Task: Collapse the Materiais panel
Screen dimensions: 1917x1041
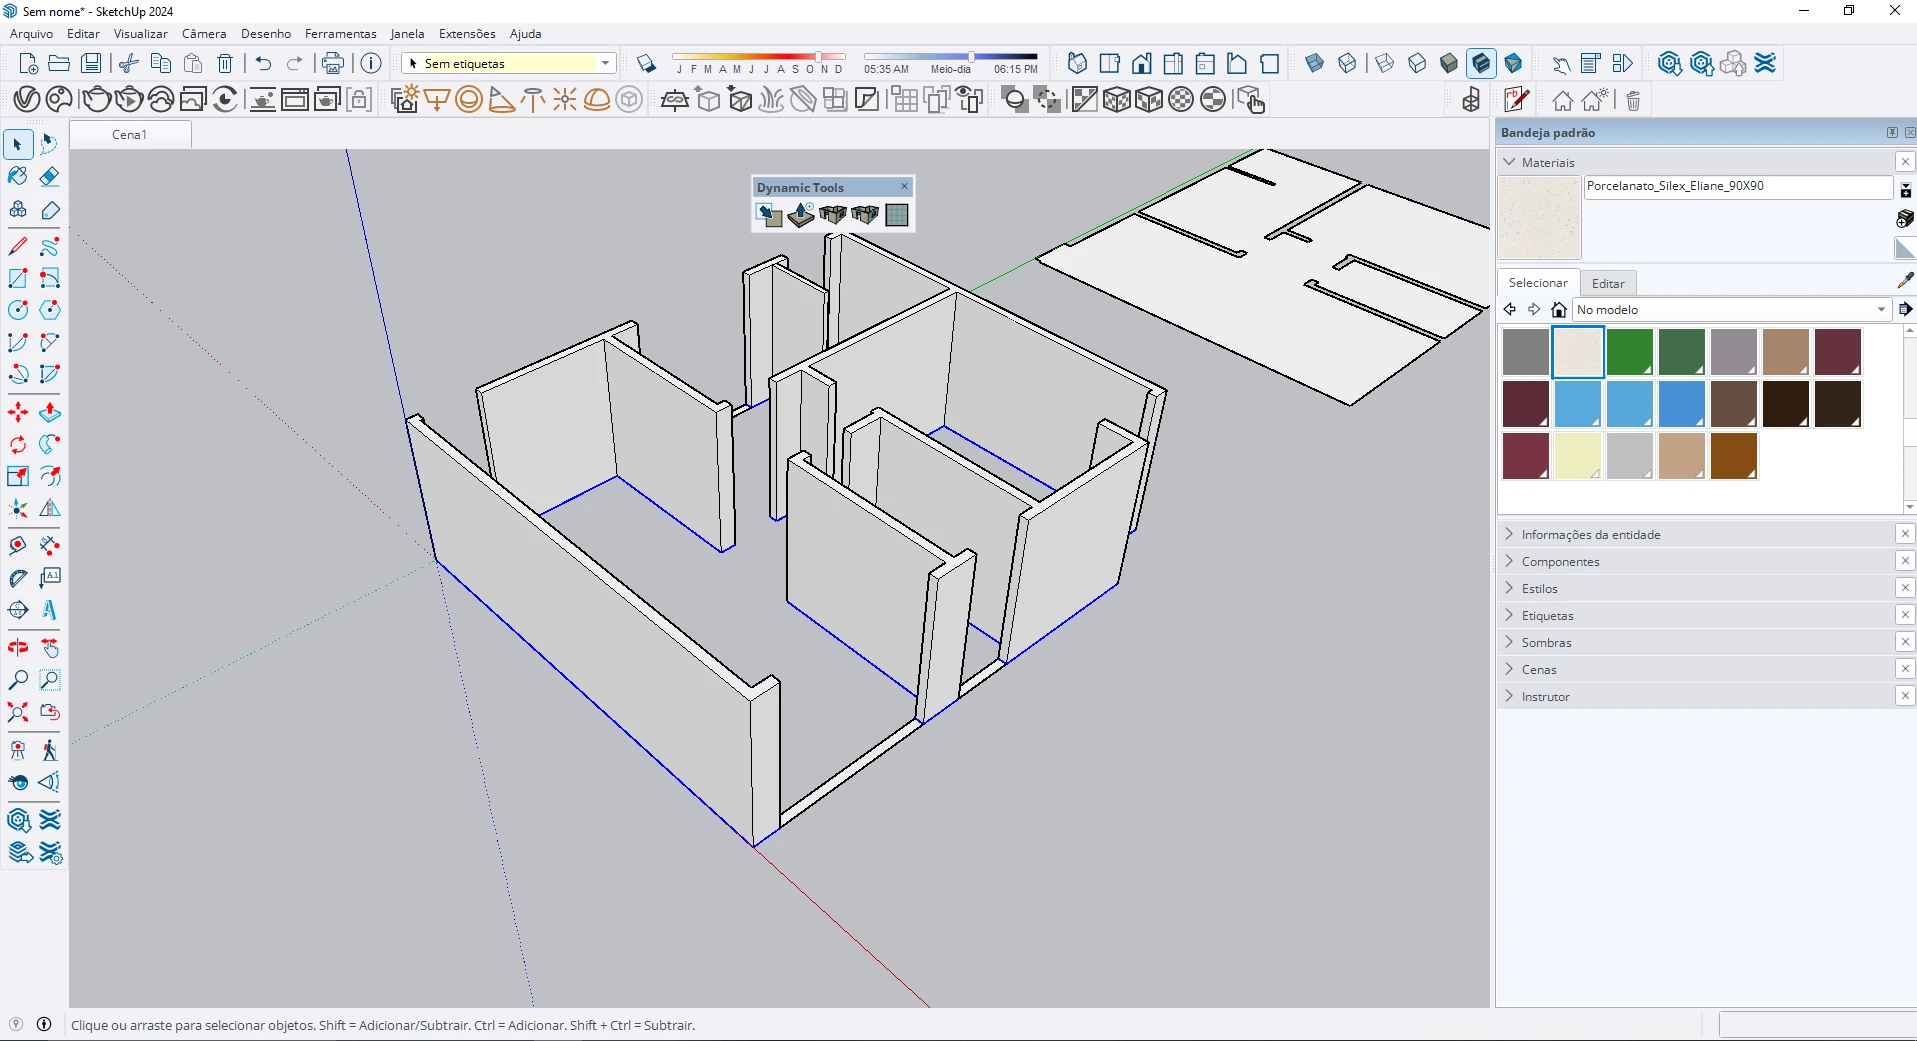Action: (1510, 162)
